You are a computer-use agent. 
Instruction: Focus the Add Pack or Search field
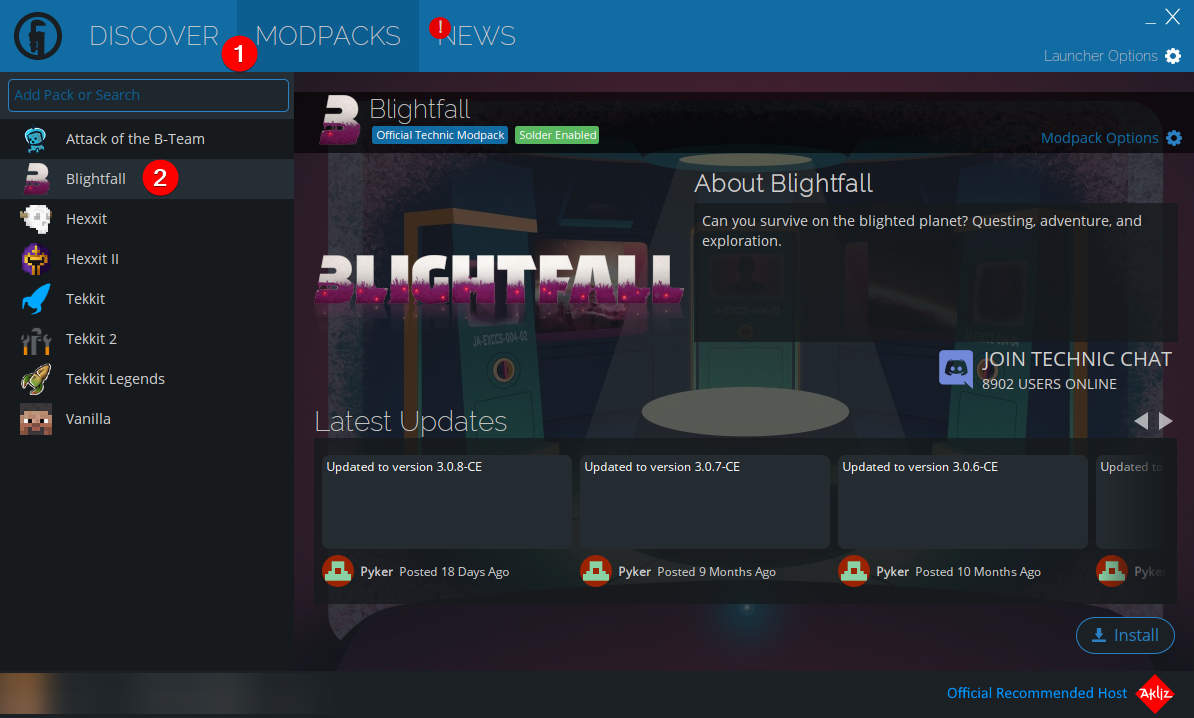[x=148, y=95]
